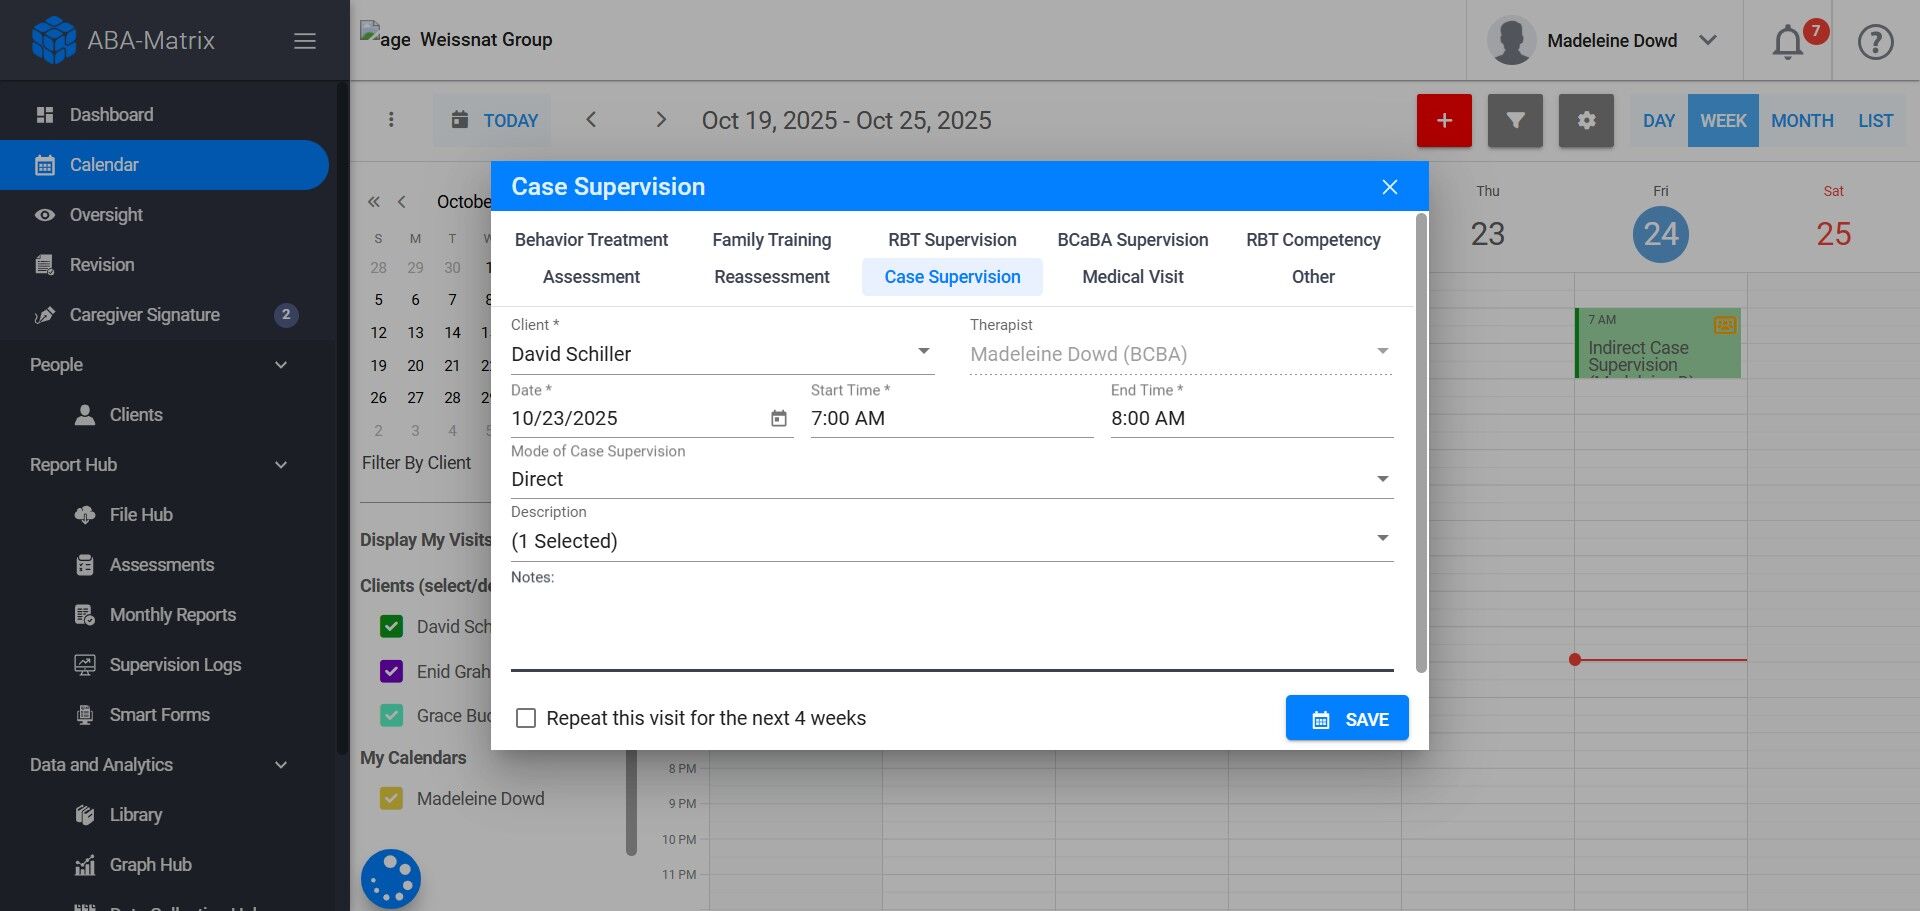Select the Medical Visit tab

(1132, 277)
